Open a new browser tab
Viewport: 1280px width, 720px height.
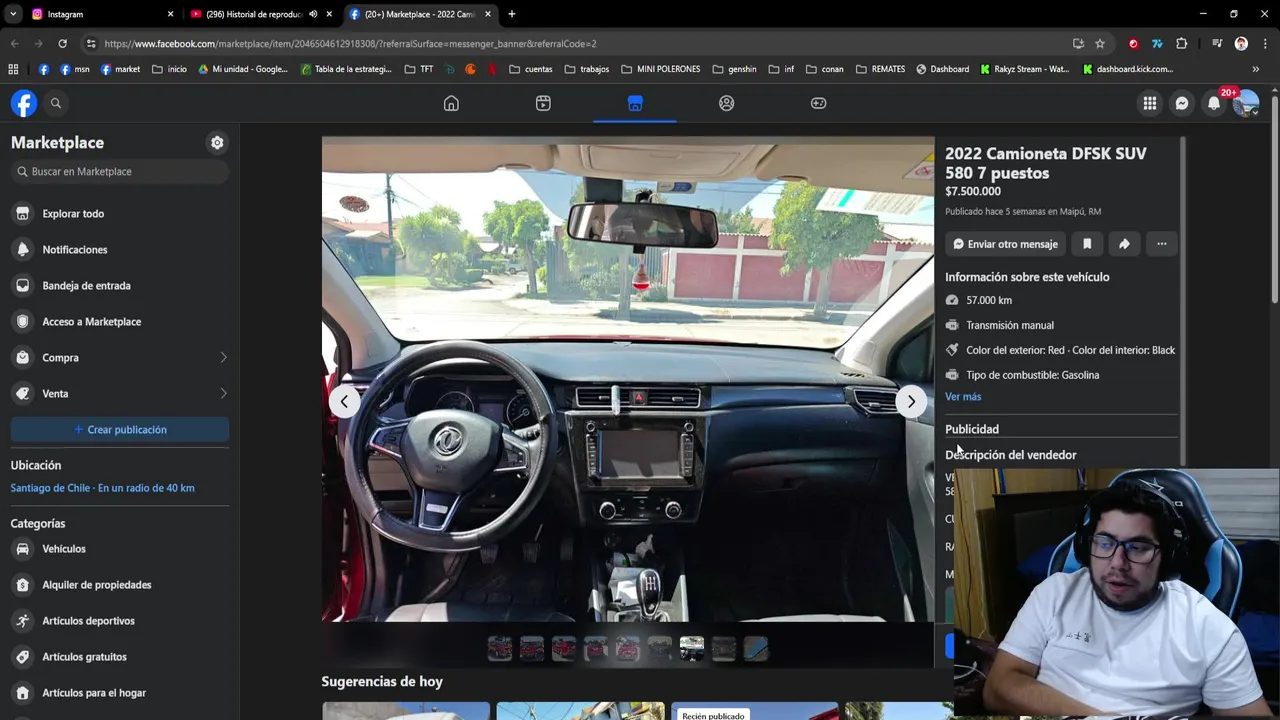(512, 14)
